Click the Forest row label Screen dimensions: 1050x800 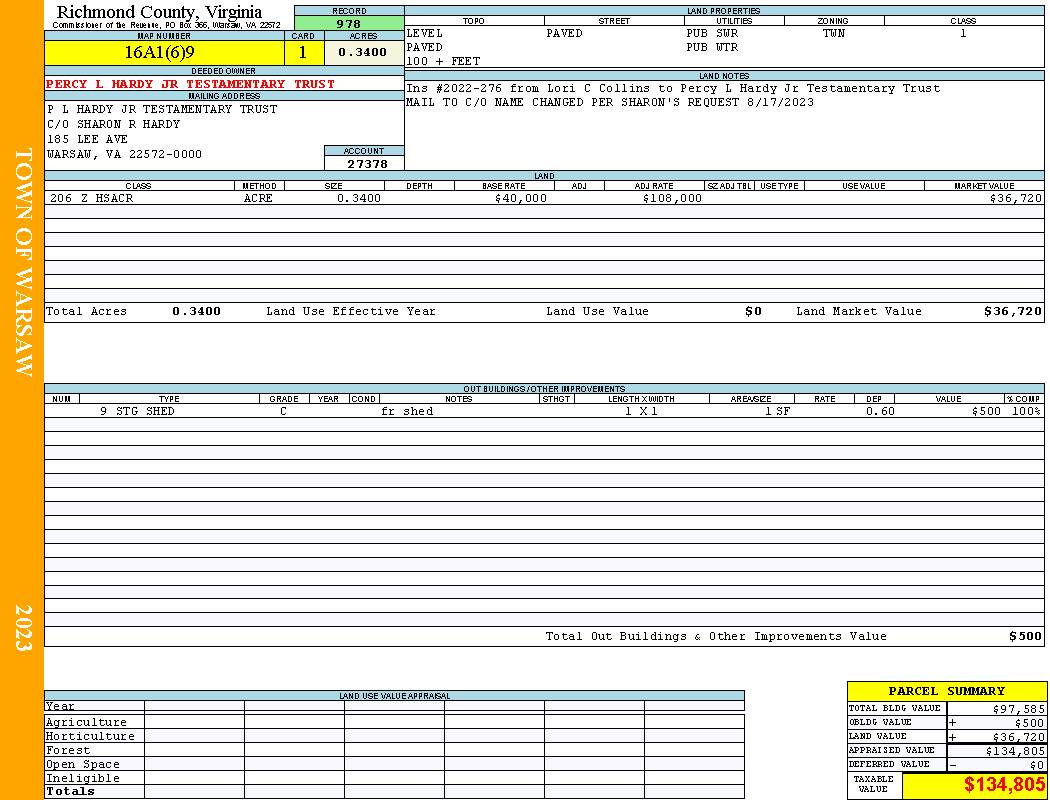68,750
